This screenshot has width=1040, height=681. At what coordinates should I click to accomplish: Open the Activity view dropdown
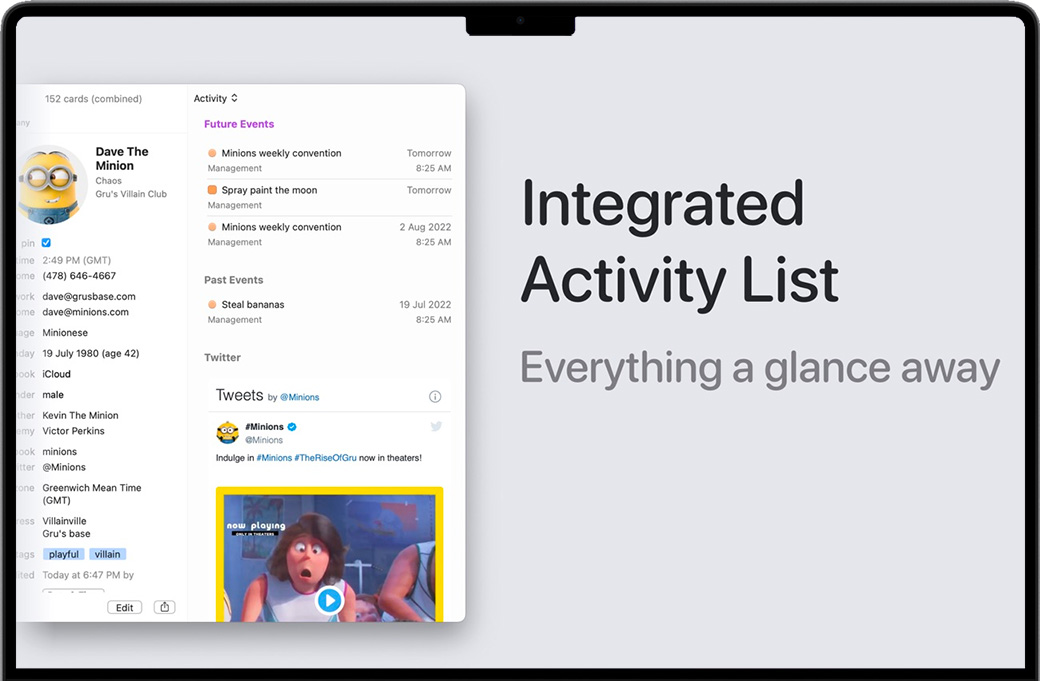[x=216, y=98]
